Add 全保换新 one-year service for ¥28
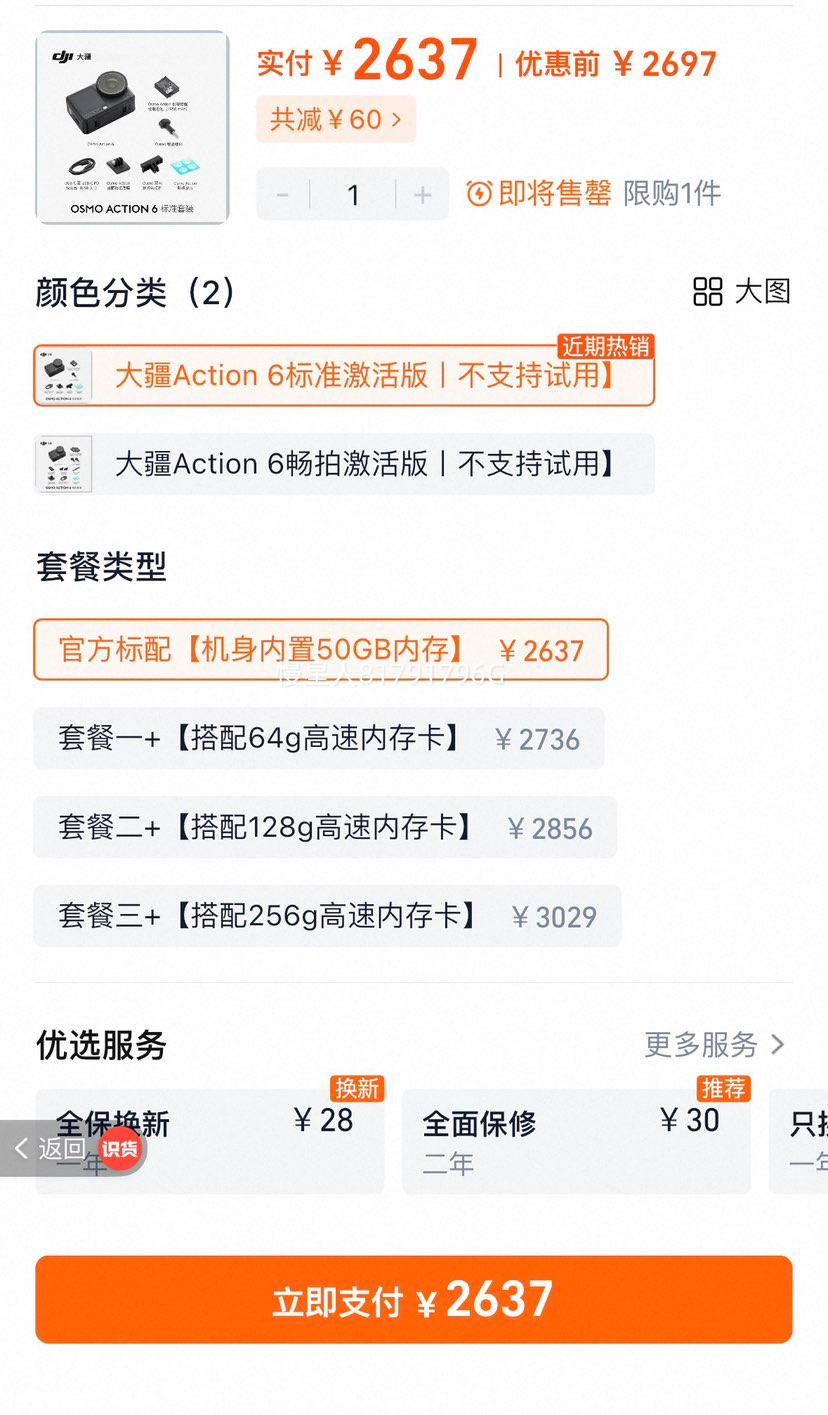Viewport: 828px width, 1415px height. coord(210,1142)
